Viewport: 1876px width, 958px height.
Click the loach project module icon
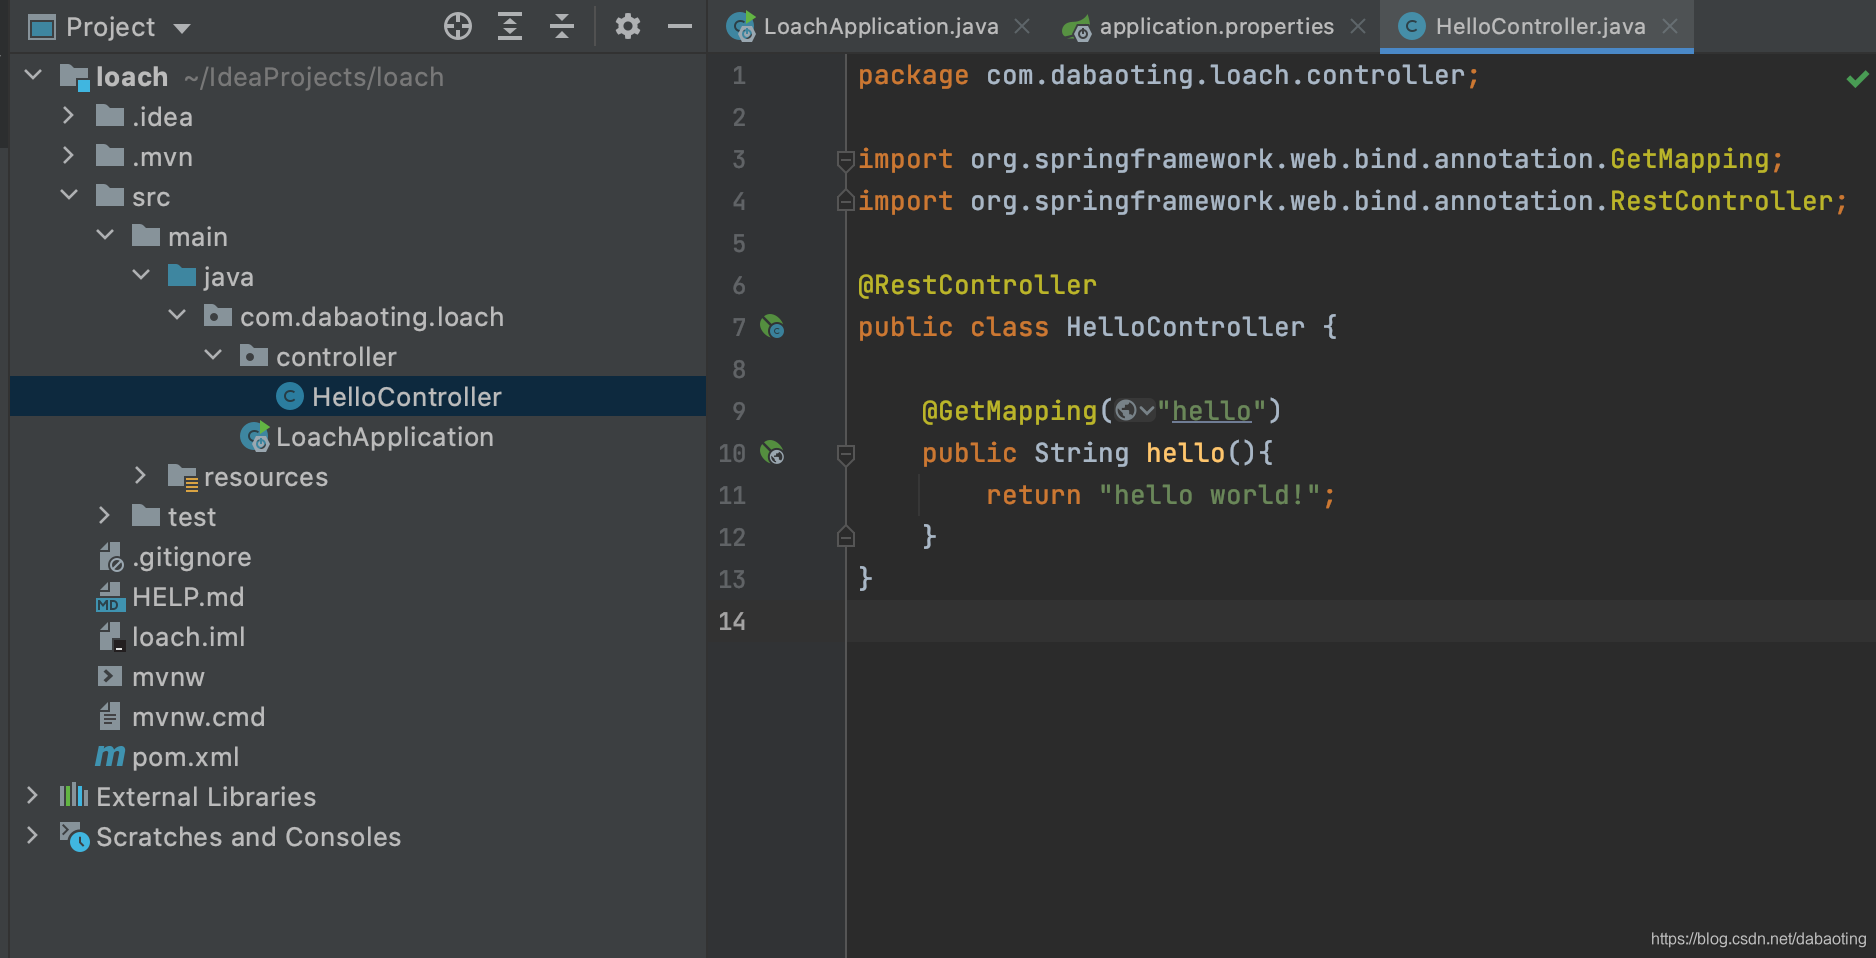(75, 77)
